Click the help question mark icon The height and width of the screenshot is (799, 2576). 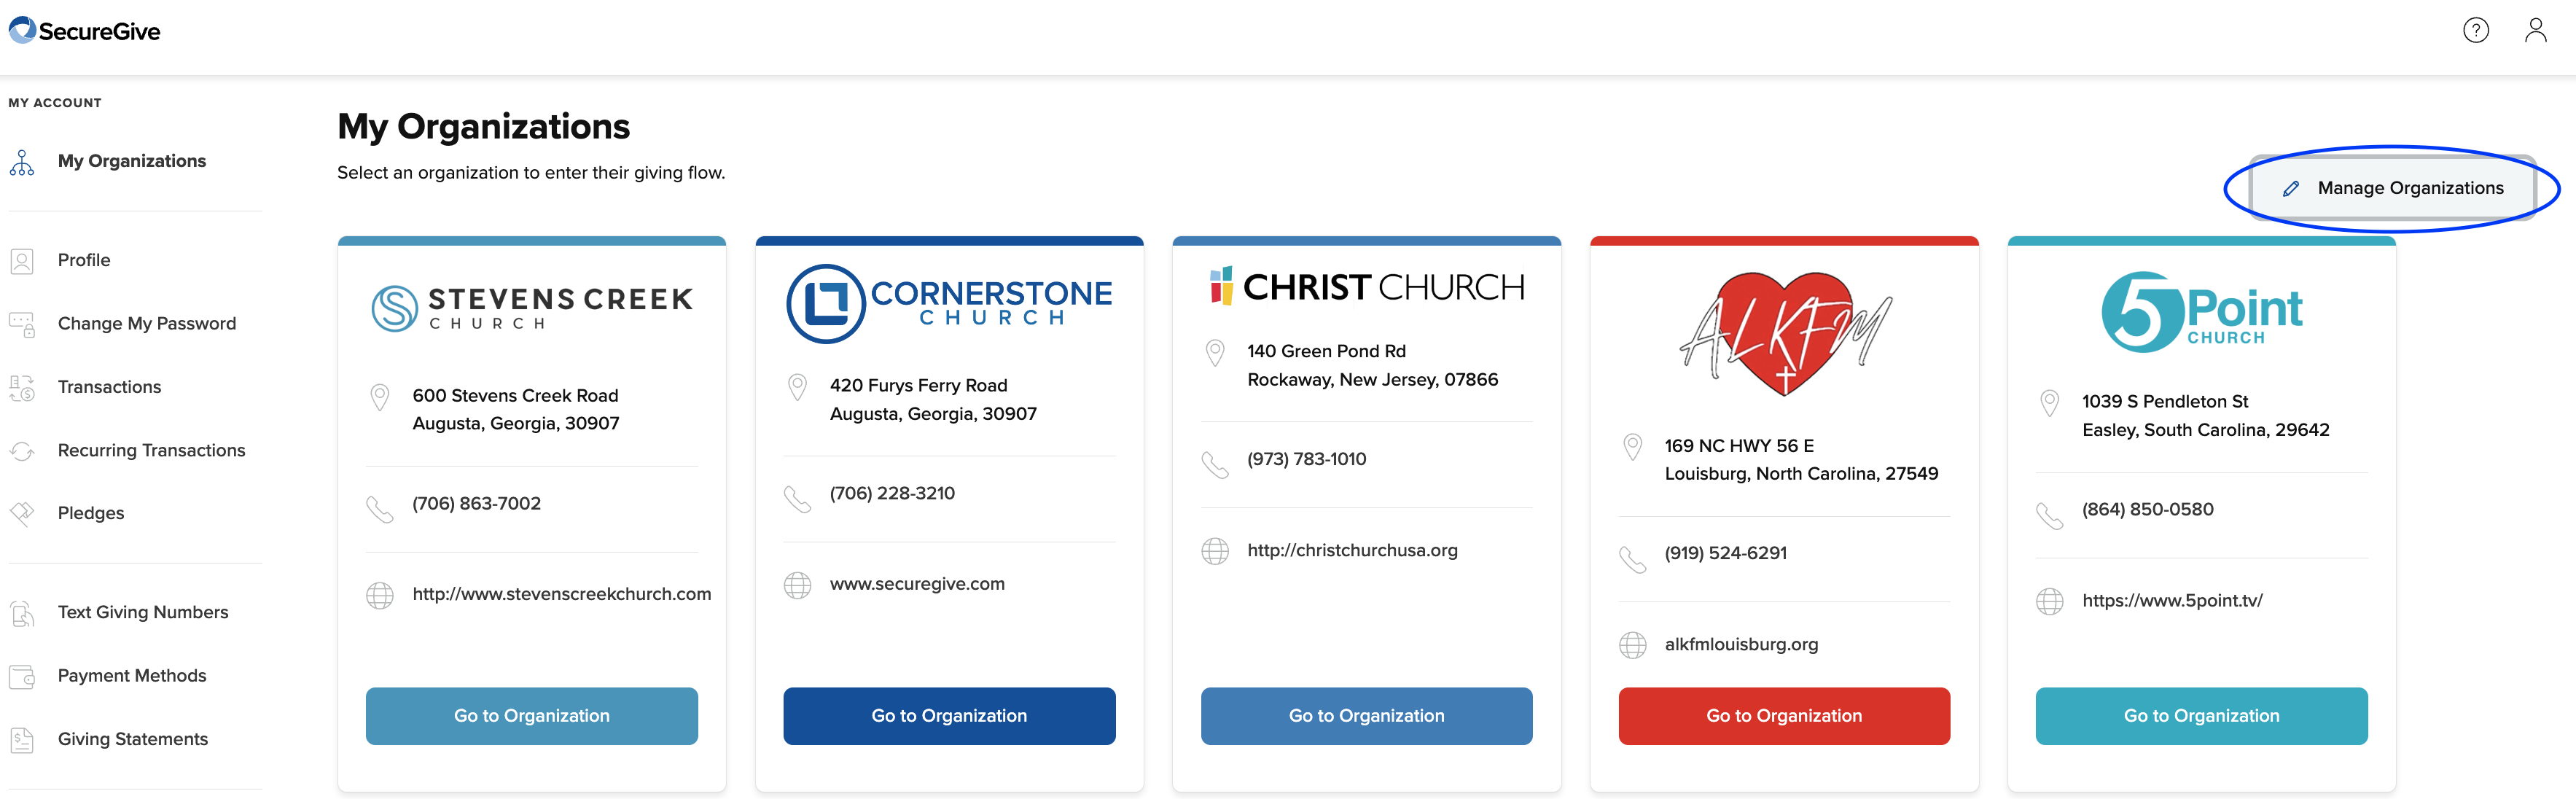(2475, 31)
